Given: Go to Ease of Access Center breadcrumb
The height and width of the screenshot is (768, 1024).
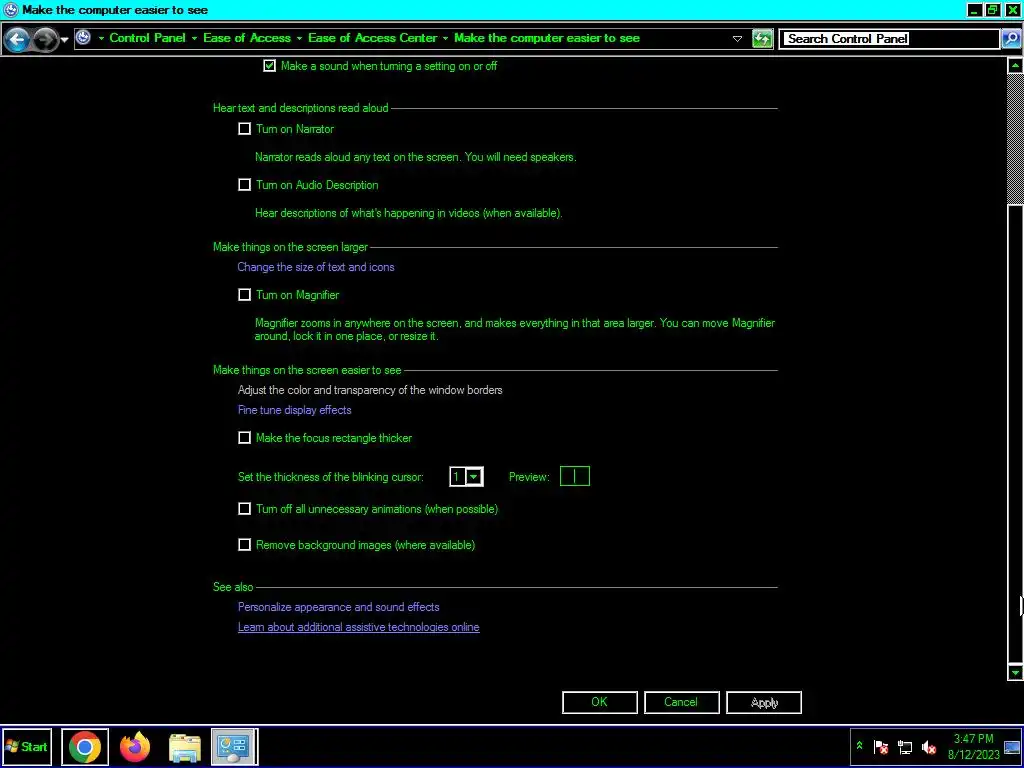Looking at the screenshot, I should tap(373, 38).
